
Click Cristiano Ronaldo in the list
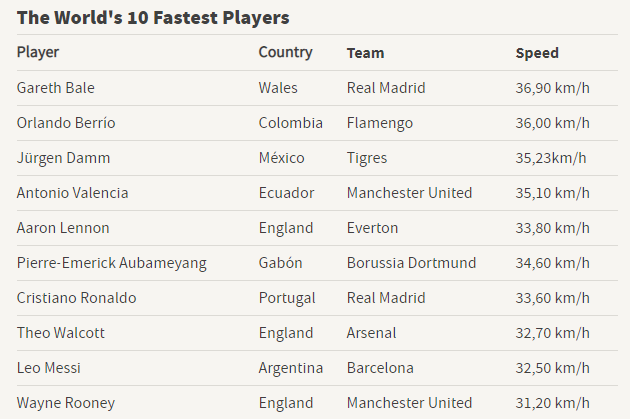[76, 298]
